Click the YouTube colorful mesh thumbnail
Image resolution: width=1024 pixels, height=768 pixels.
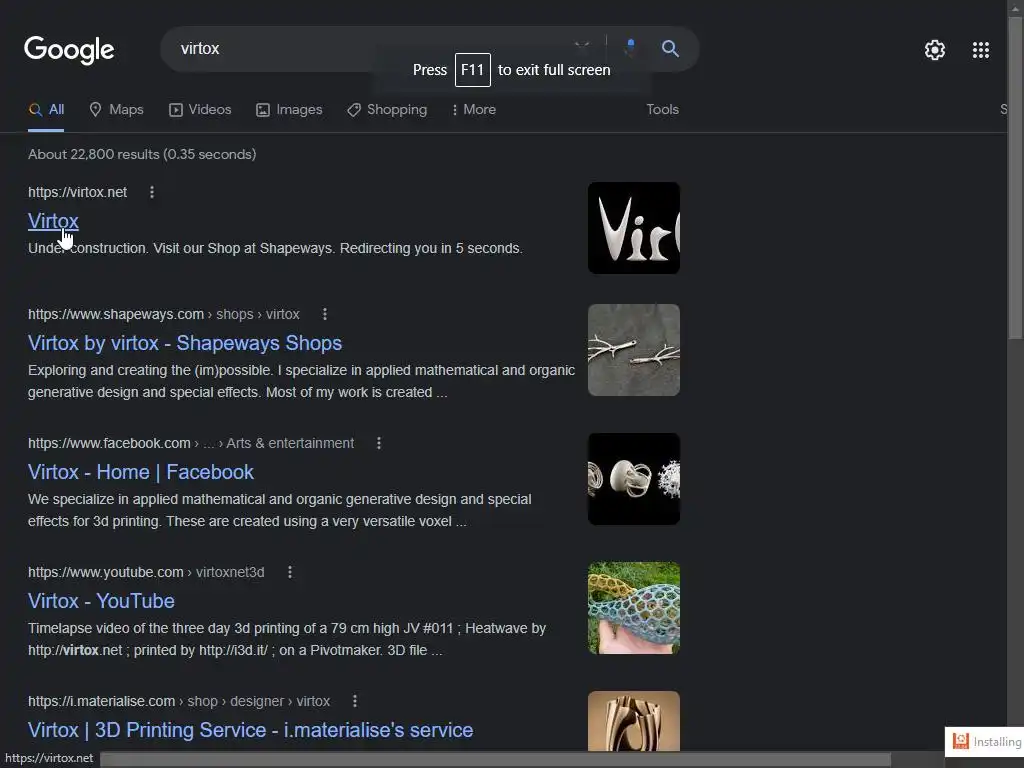pyautogui.click(x=633, y=608)
